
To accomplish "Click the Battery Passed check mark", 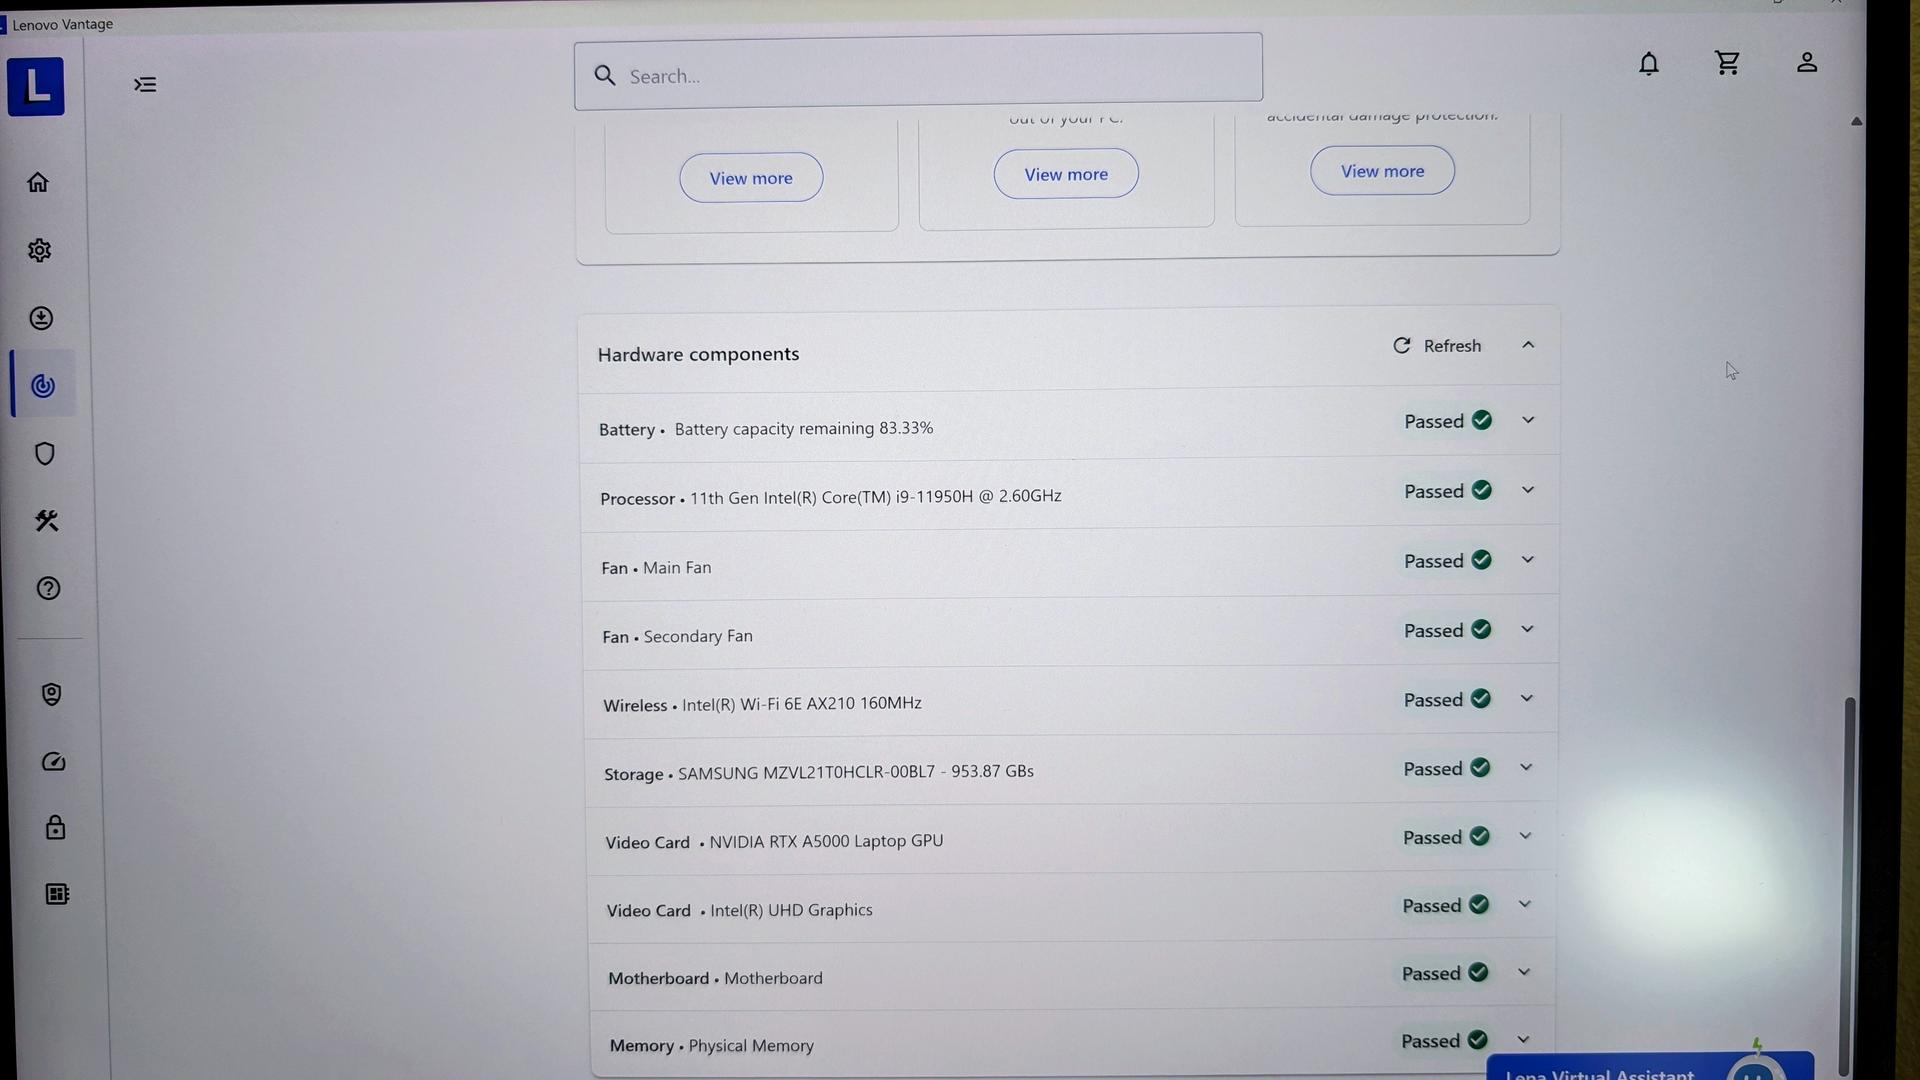I will click(1482, 420).
